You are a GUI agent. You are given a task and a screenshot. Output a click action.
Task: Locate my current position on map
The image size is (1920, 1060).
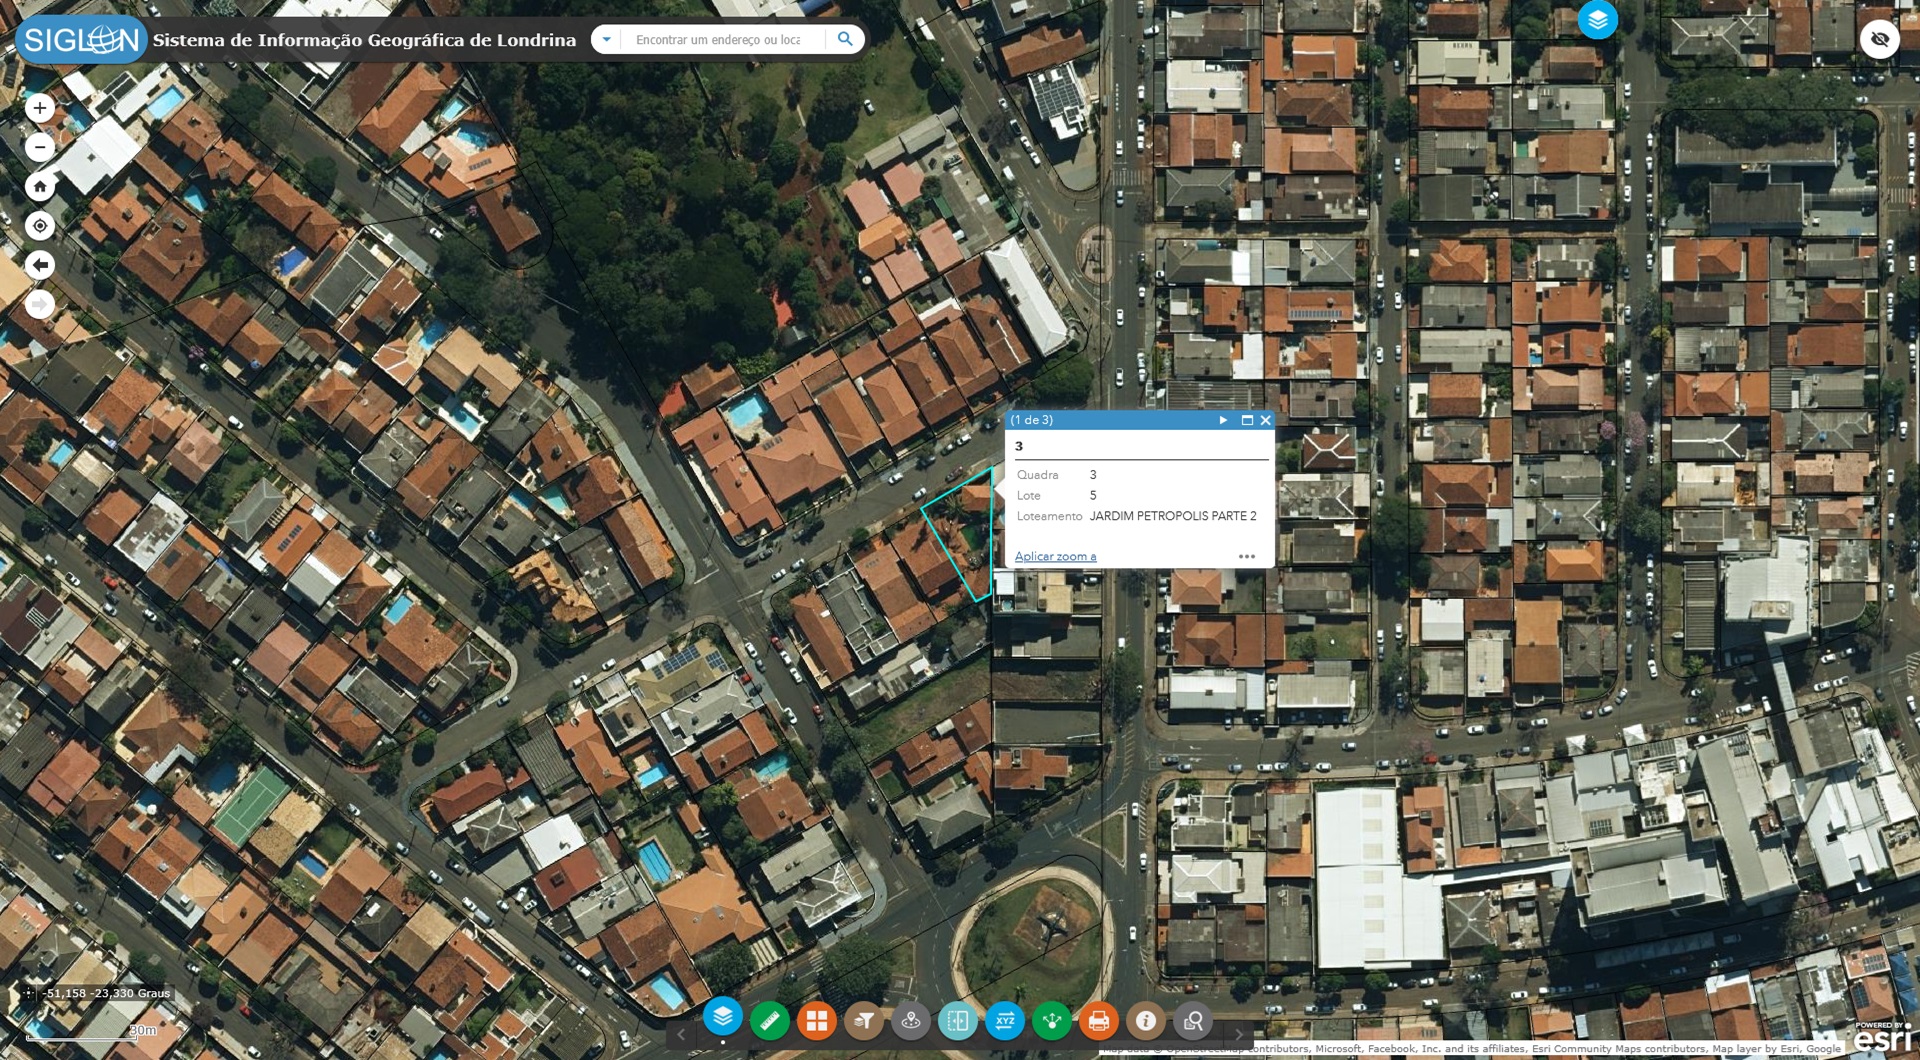[x=40, y=226]
